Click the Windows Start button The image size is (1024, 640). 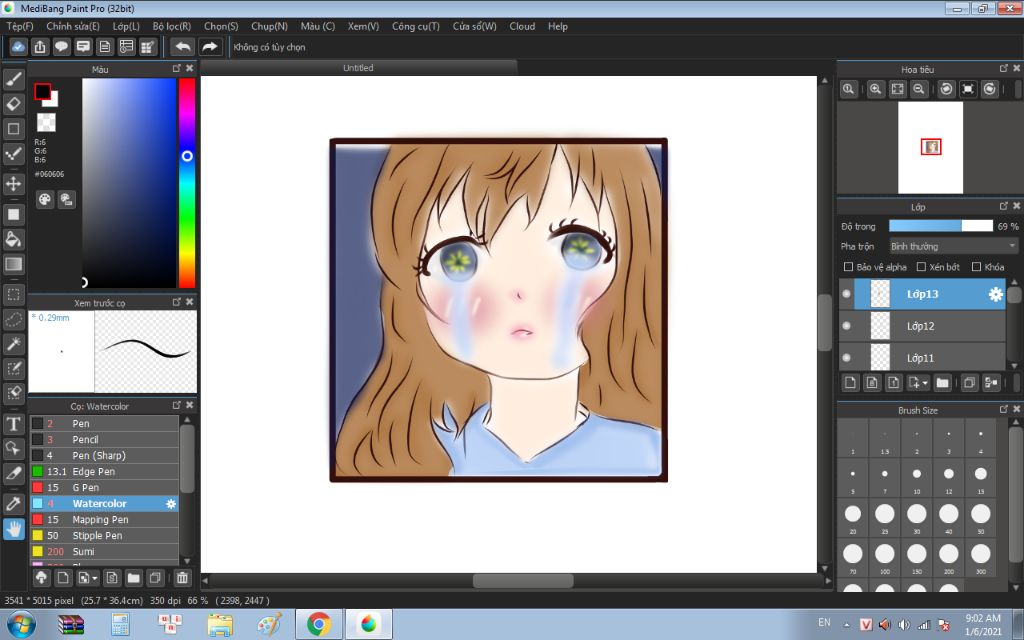[20, 625]
